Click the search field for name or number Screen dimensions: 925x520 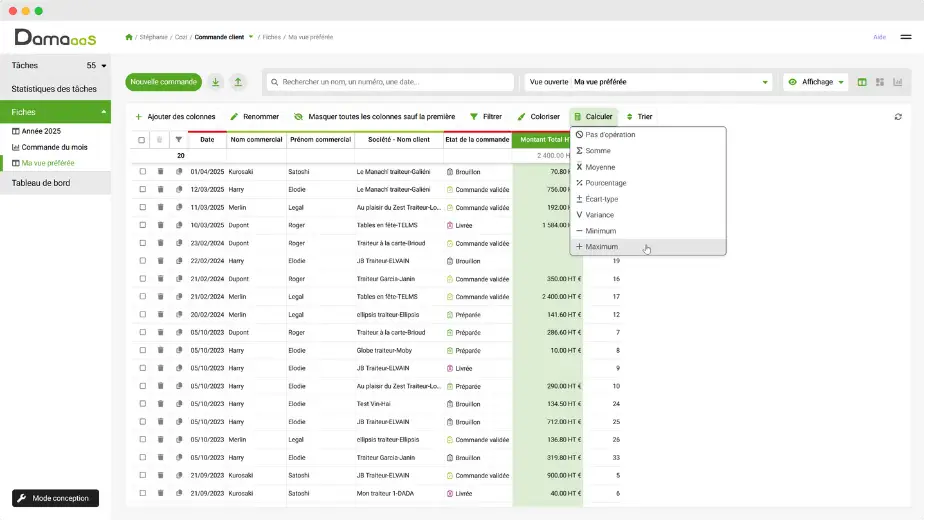click(x=391, y=82)
